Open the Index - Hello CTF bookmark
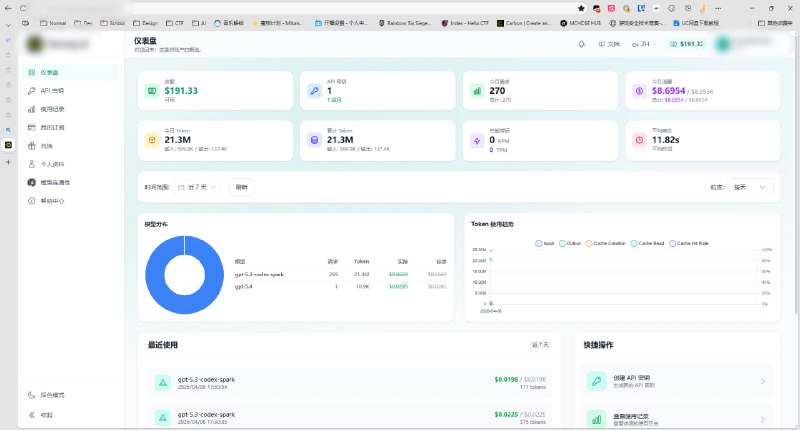Image resolution: width=800 pixels, height=430 pixels. point(465,23)
